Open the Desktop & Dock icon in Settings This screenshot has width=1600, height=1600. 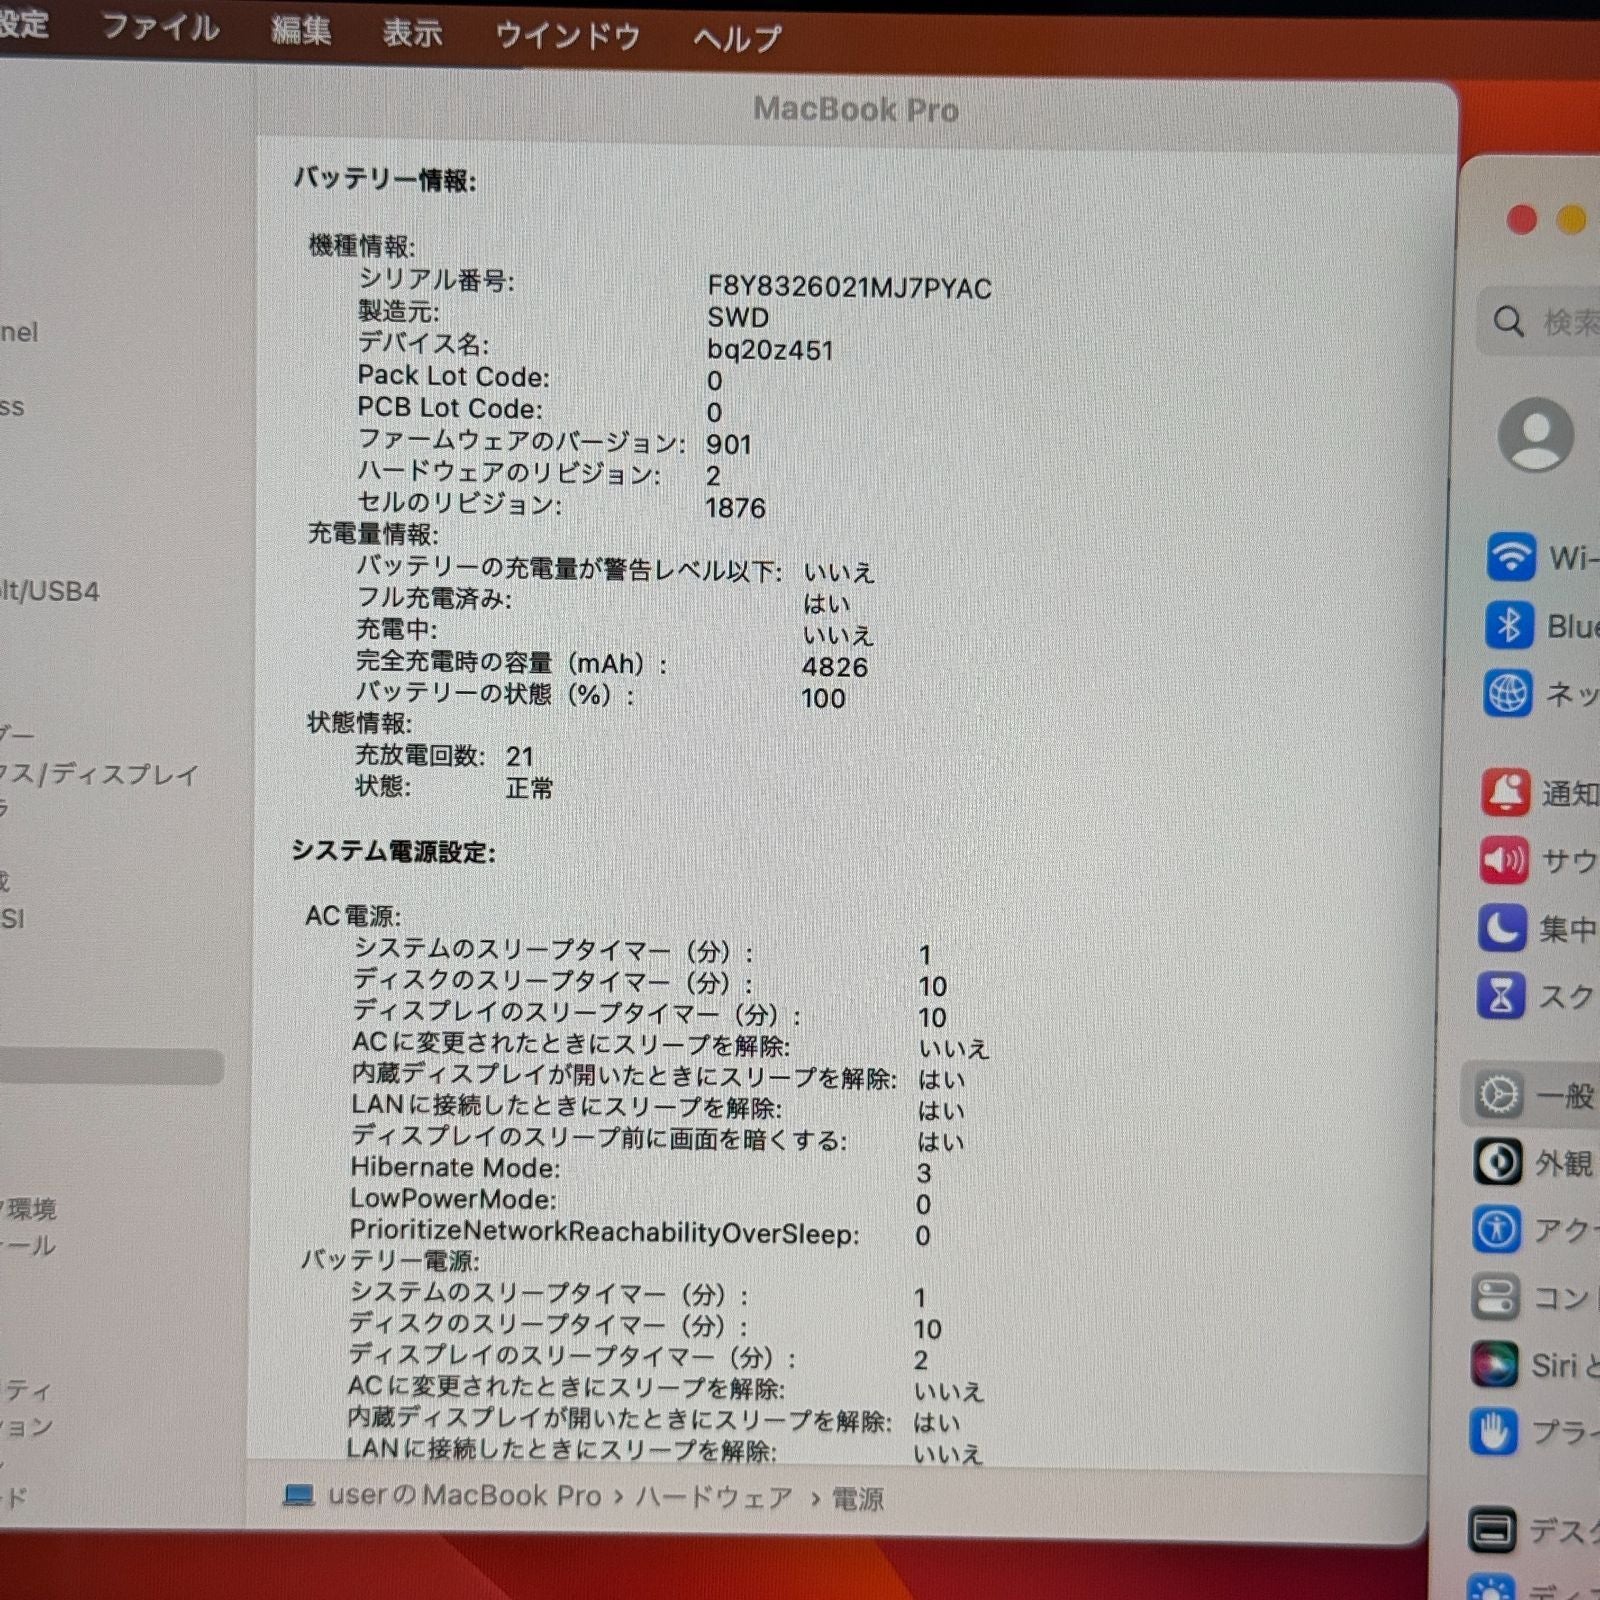point(1493,1529)
